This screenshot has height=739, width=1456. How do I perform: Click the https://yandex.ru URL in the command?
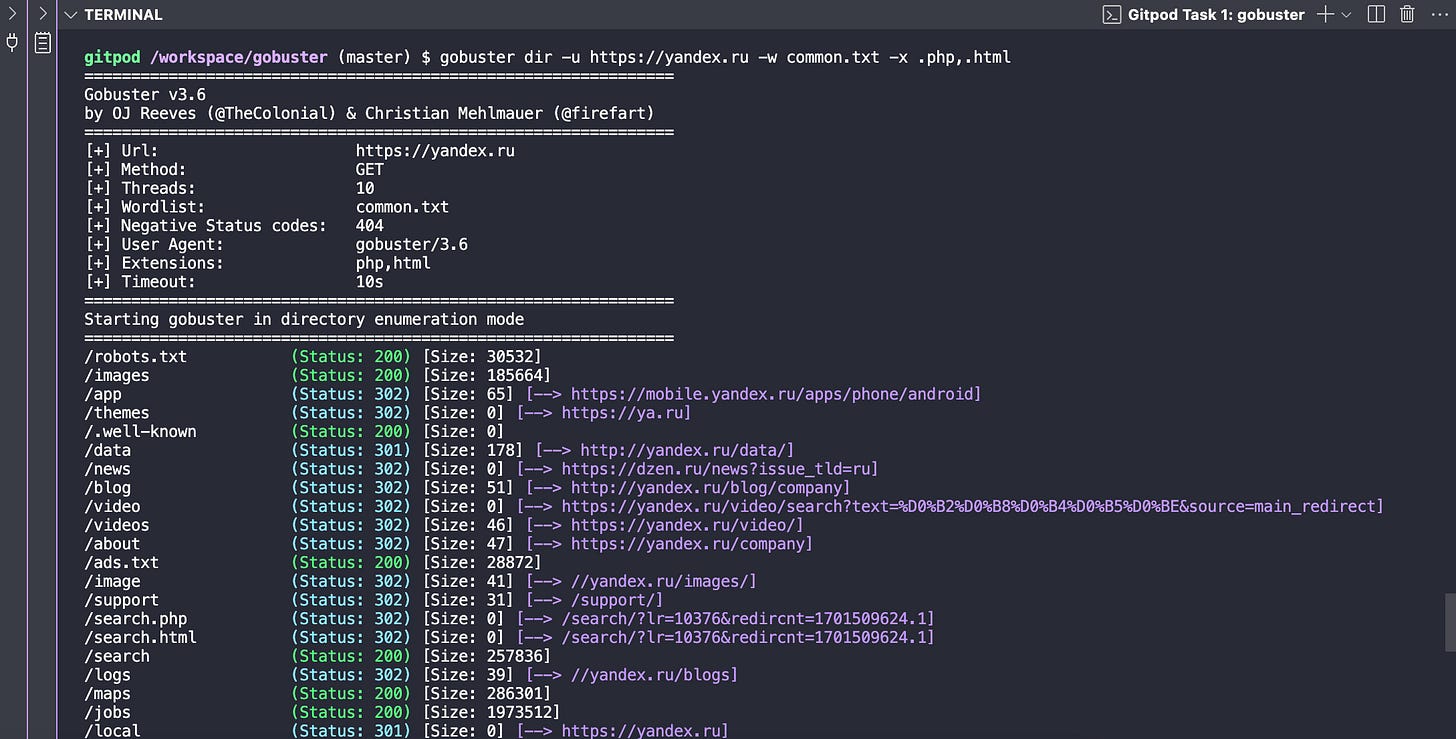[669, 57]
